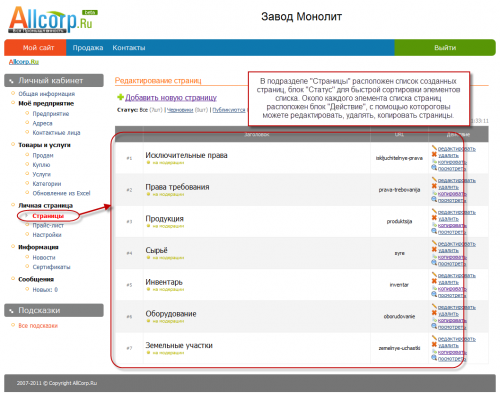Click the Подсказки header icon

tap(11, 311)
